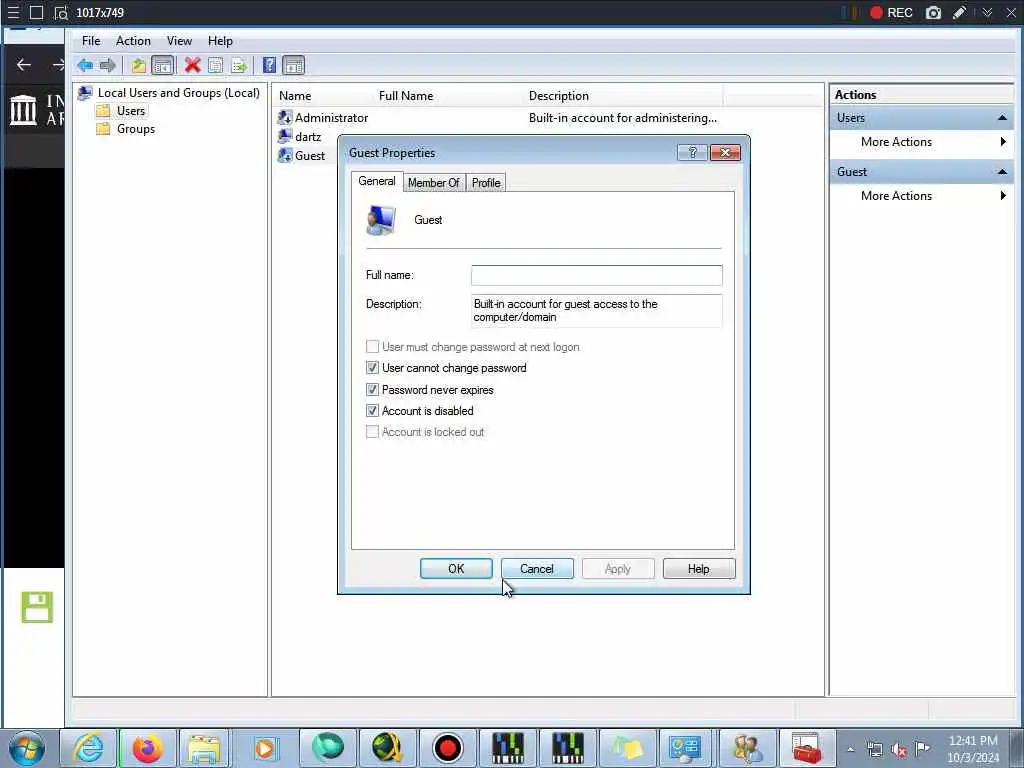Click the camera screenshot icon in the top bar
The height and width of the screenshot is (768, 1024).
pyautogui.click(x=933, y=12)
